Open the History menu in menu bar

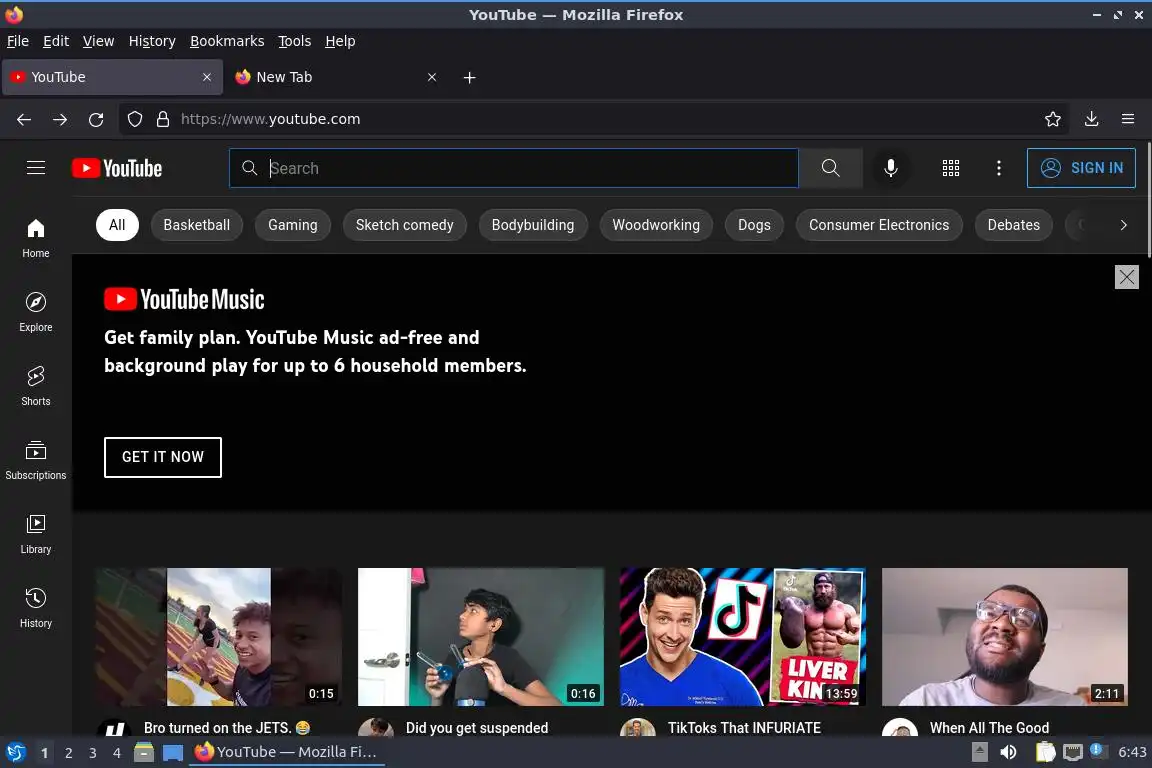pos(152,41)
